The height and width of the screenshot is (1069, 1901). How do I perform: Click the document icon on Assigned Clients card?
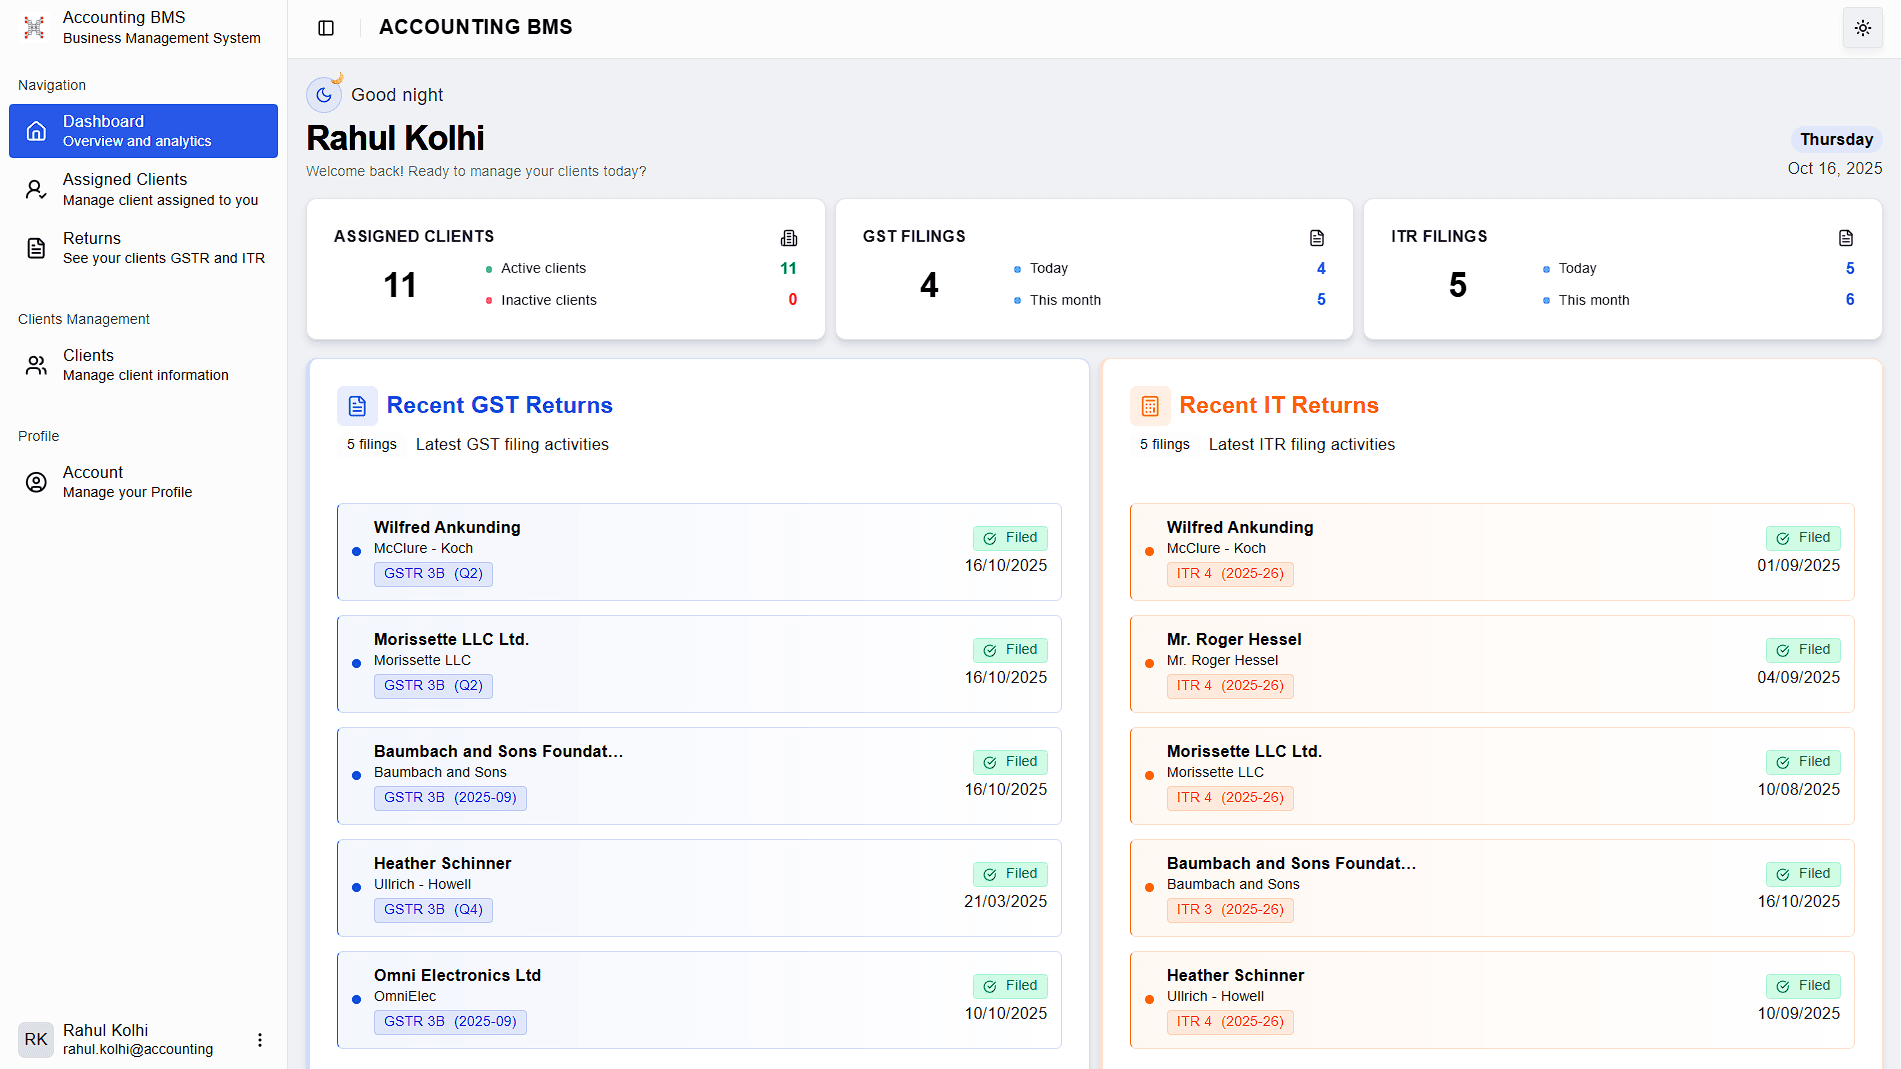click(789, 238)
